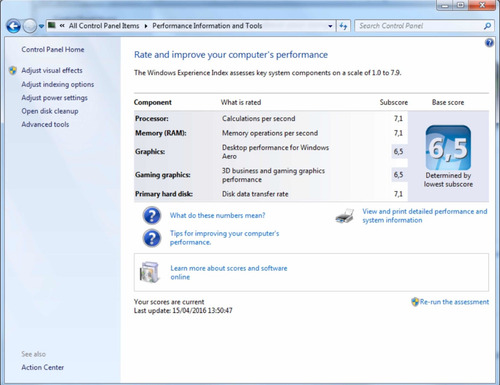This screenshot has height=385, width=500.
Task: Open the Help question mark icon
Action: (489, 43)
